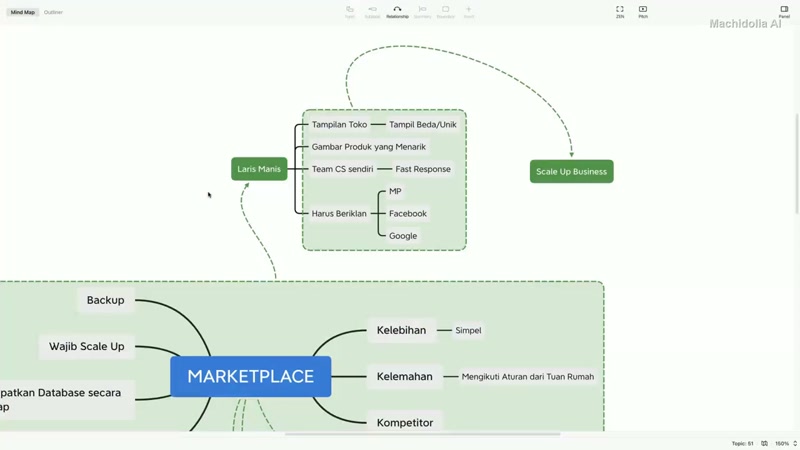
Task: Click the Boundary toolbar icon
Action: point(445,12)
